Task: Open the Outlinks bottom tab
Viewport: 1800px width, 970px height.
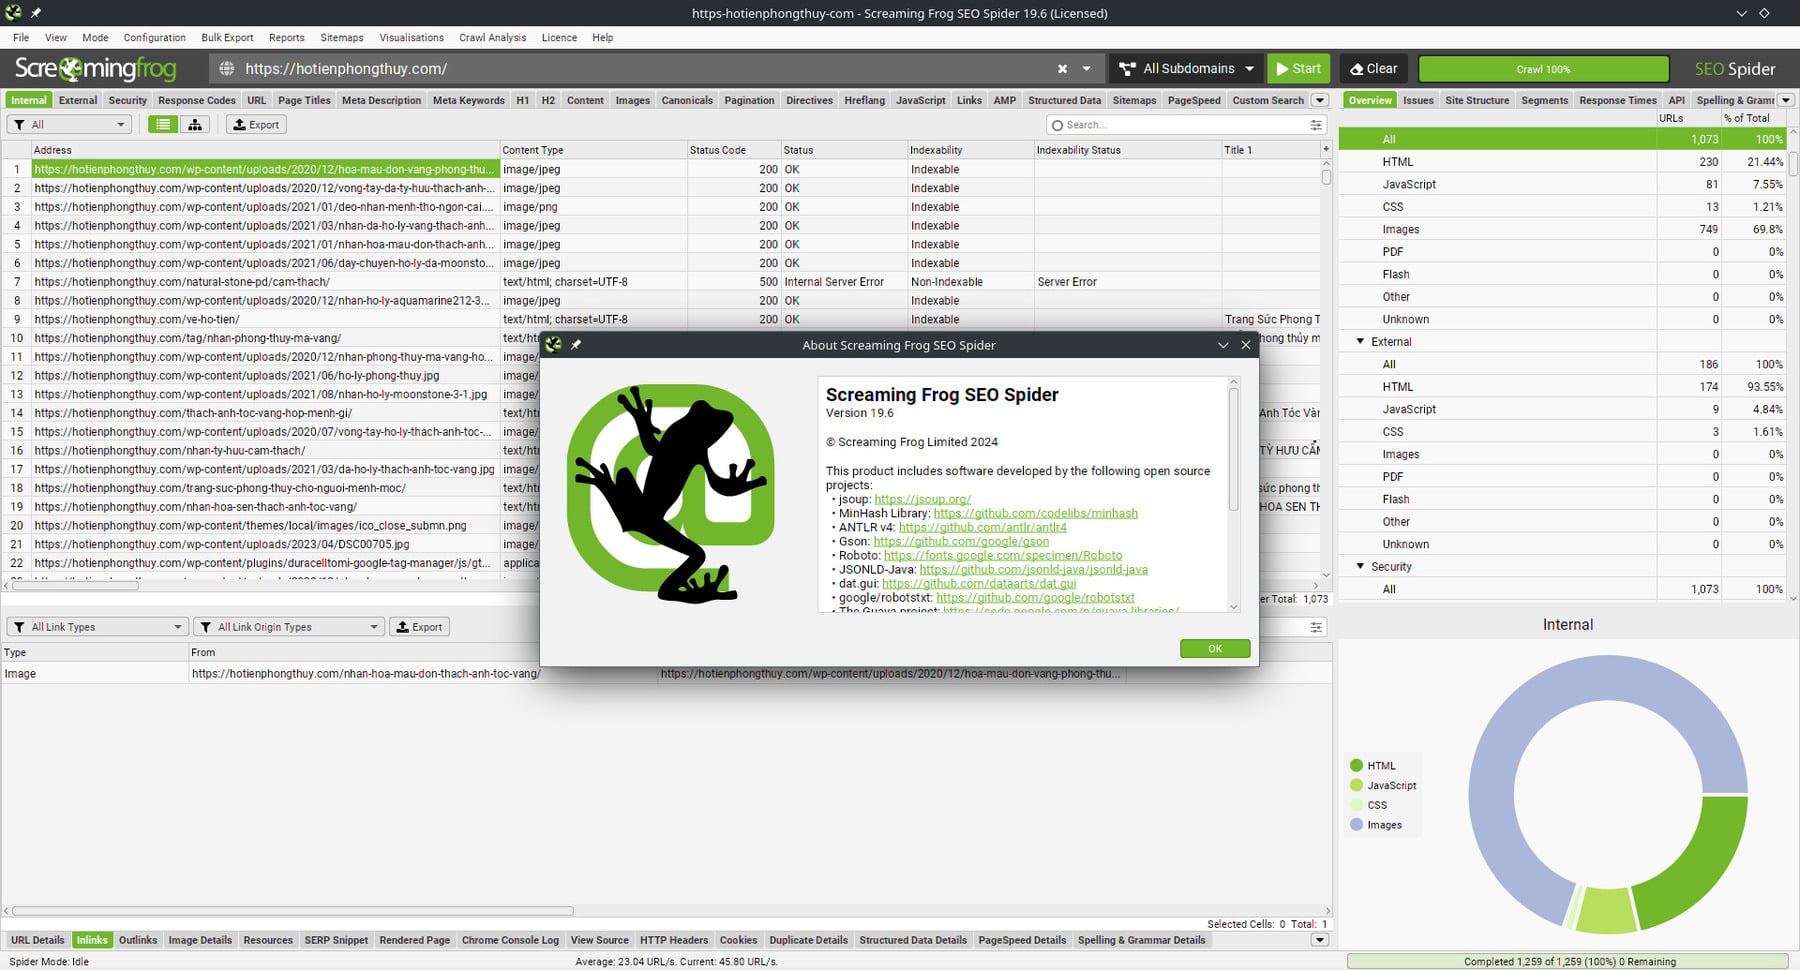Action: (138, 940)
